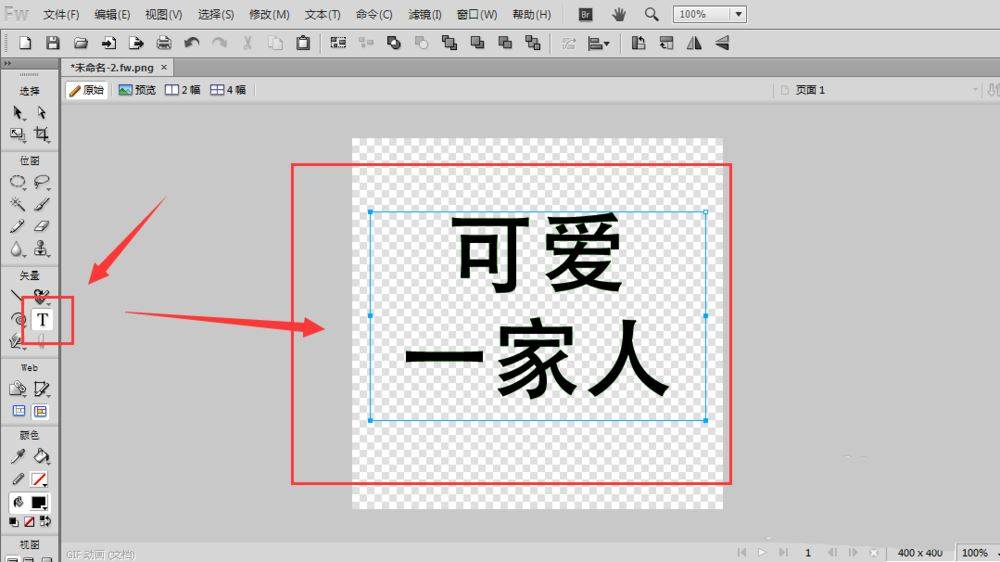
Task: Click the Print icon in the toolbar
Action: coord(164,43)
